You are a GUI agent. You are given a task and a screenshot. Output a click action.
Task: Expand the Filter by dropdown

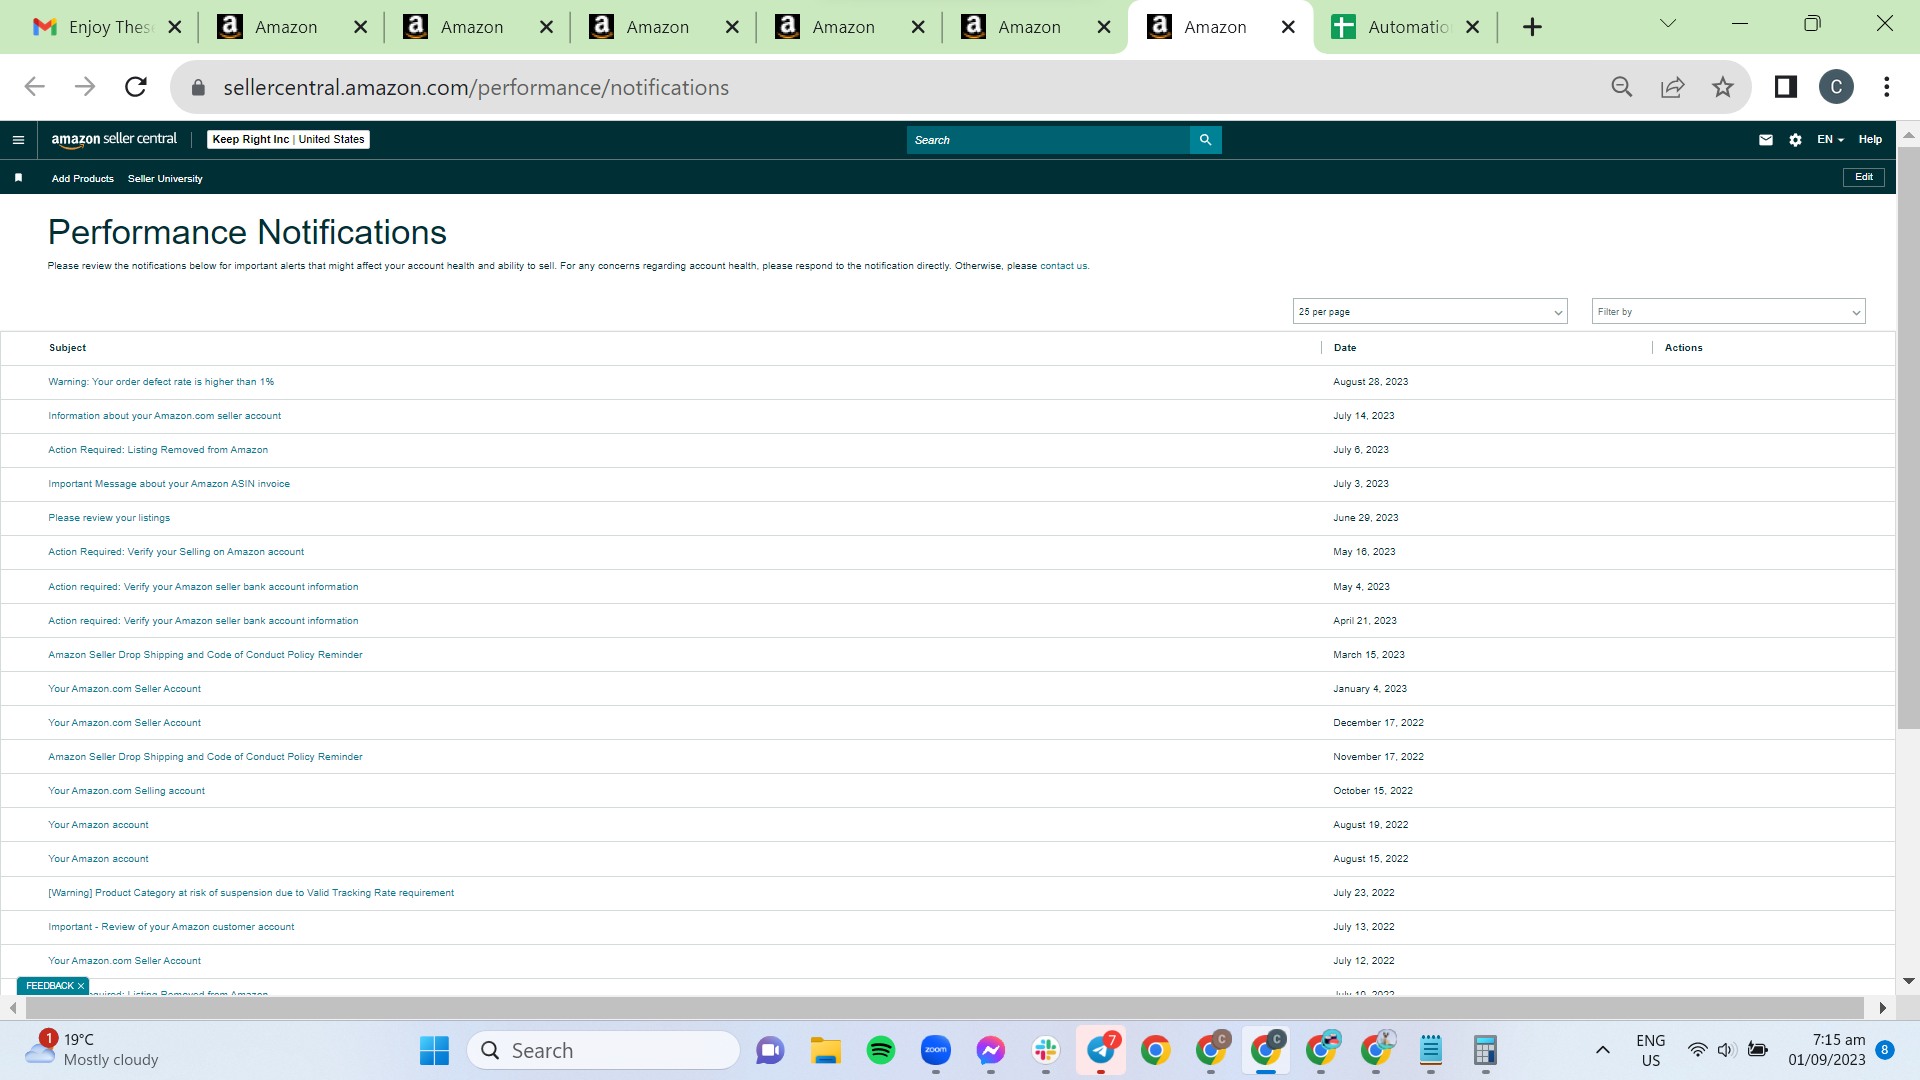(1729, 312)
